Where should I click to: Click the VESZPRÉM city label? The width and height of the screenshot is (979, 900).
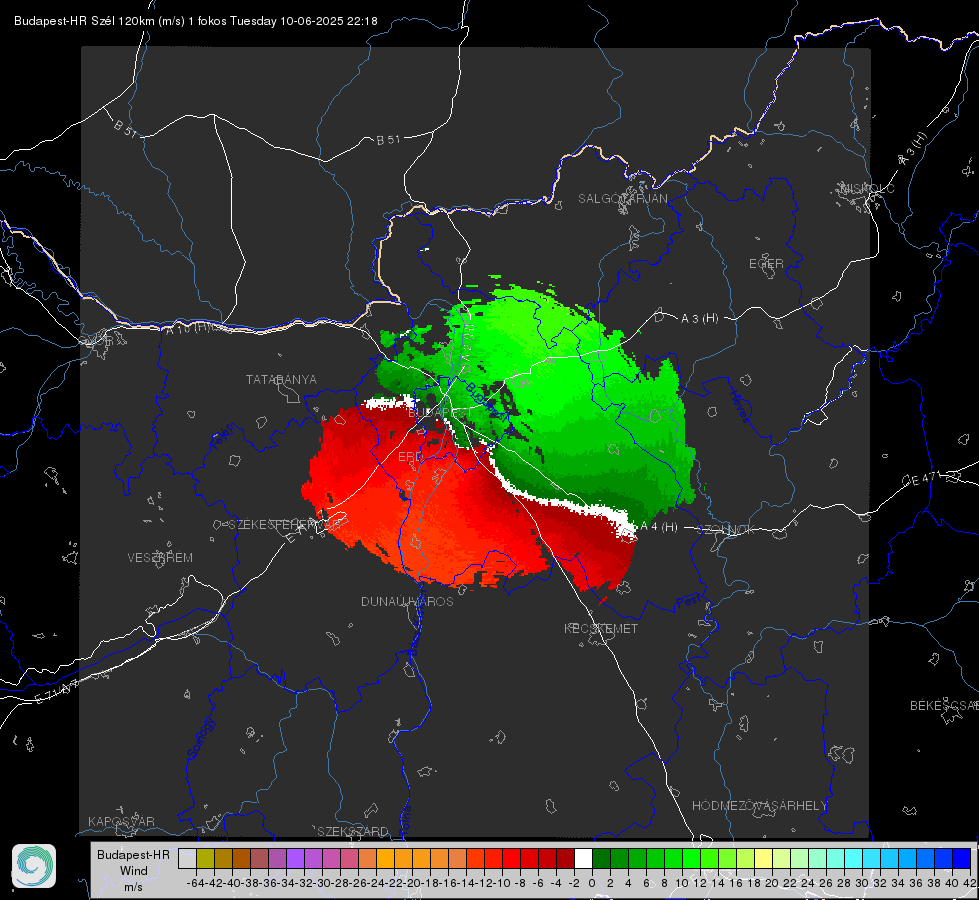pyautogui.click(x=160, y=557)
